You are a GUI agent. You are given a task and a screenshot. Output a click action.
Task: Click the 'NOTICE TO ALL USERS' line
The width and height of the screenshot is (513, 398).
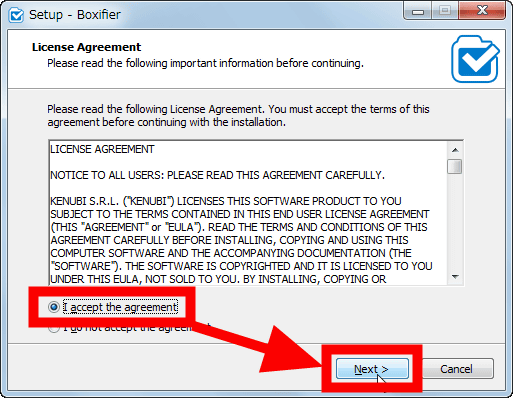coord(217,175)
